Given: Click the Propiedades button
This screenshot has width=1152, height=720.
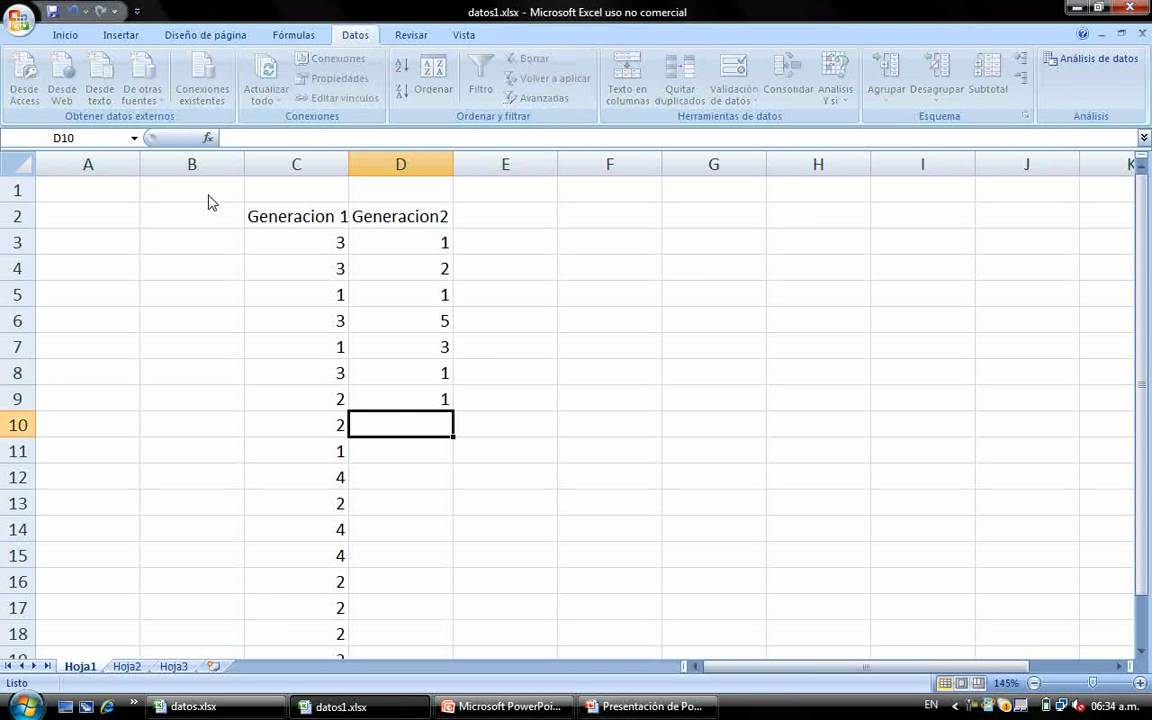Looking at the screenshot, I should tap(331, 78).
